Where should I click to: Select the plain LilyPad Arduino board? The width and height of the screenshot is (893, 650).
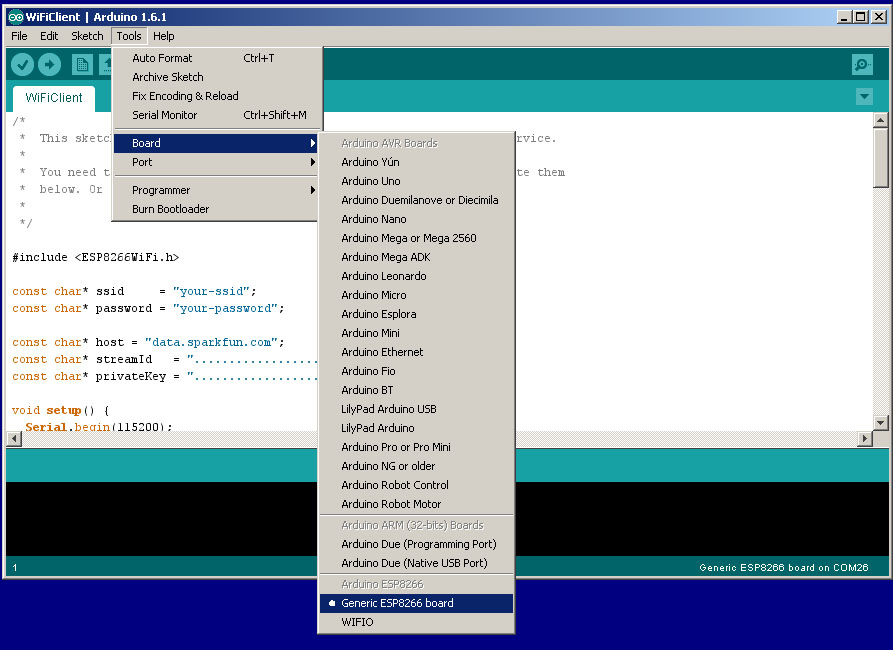click(x=416, y=428)
